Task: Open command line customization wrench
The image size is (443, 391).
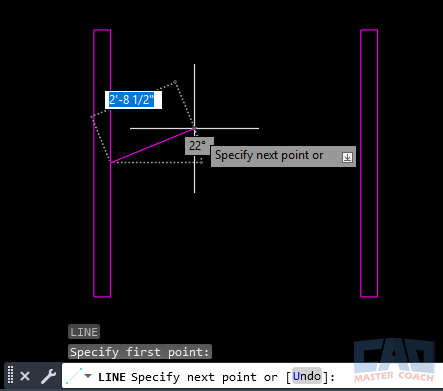Action: [48, 376]
